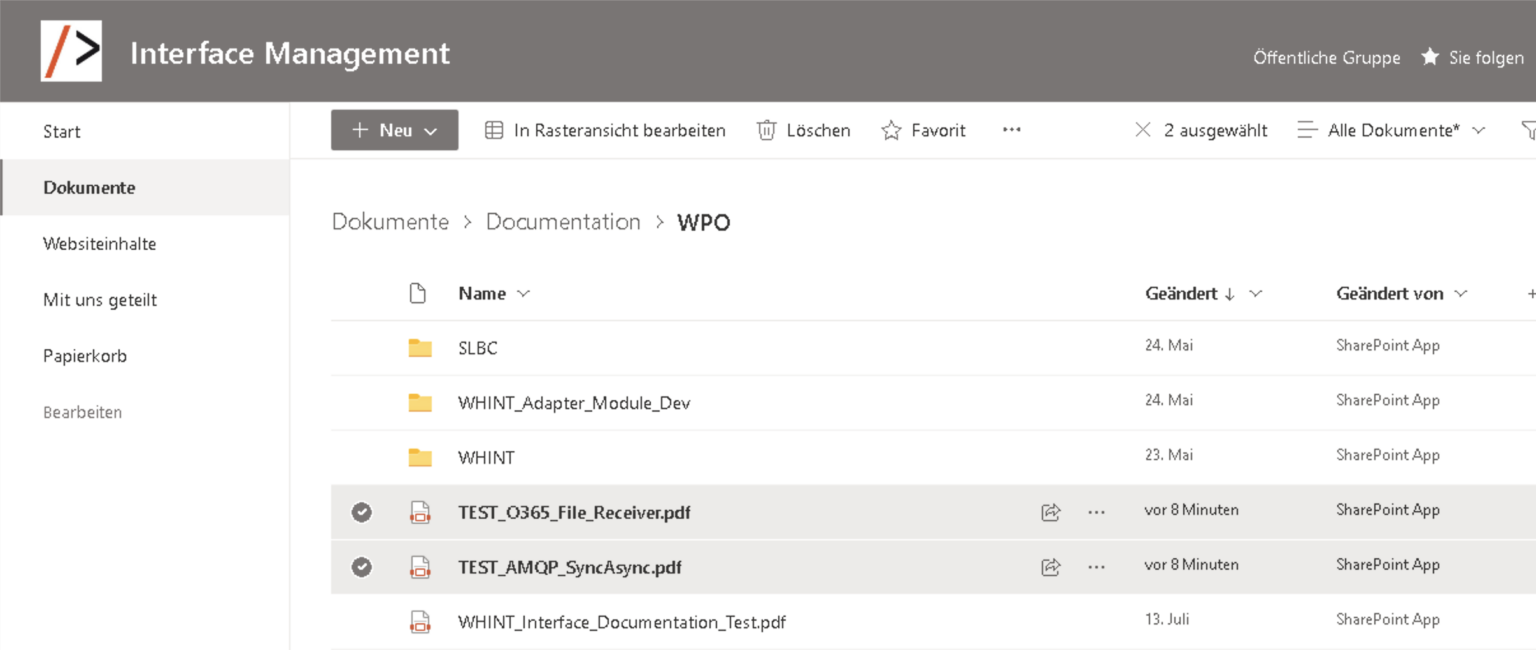Open the Name column sort dropdown

(x=524, y=293)
